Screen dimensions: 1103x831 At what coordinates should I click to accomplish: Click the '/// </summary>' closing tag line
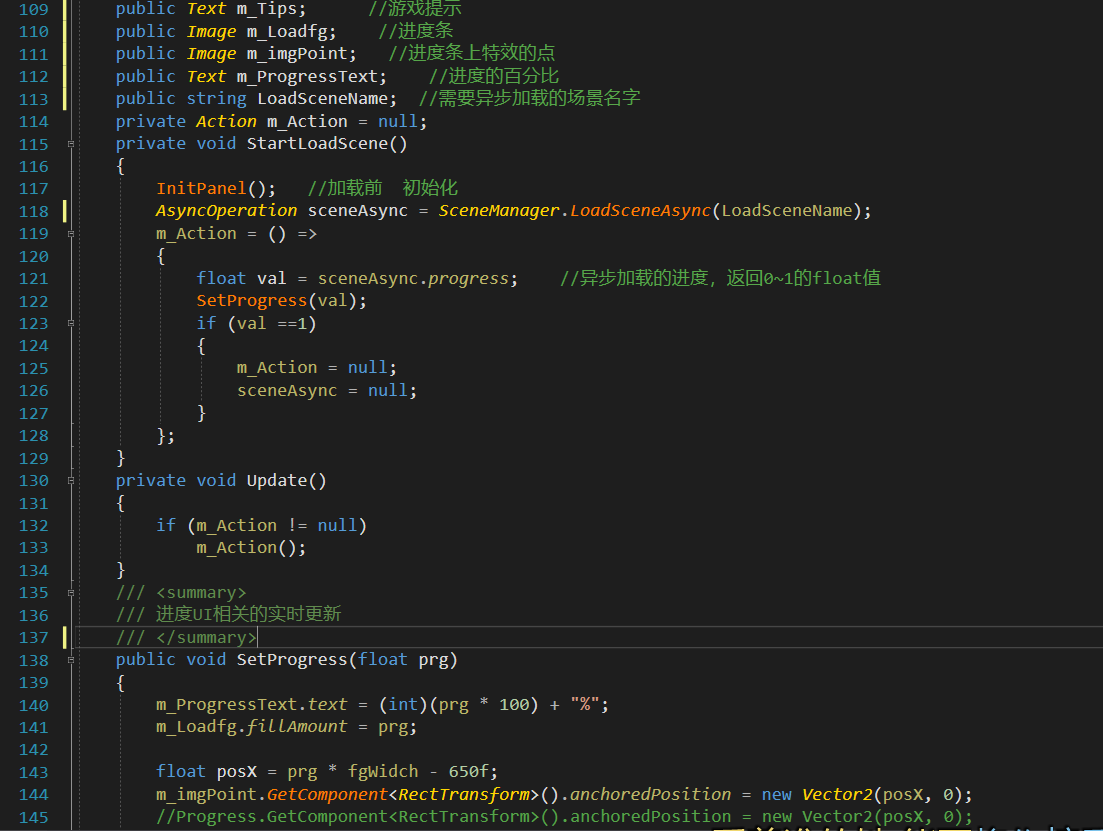(186, 637)
